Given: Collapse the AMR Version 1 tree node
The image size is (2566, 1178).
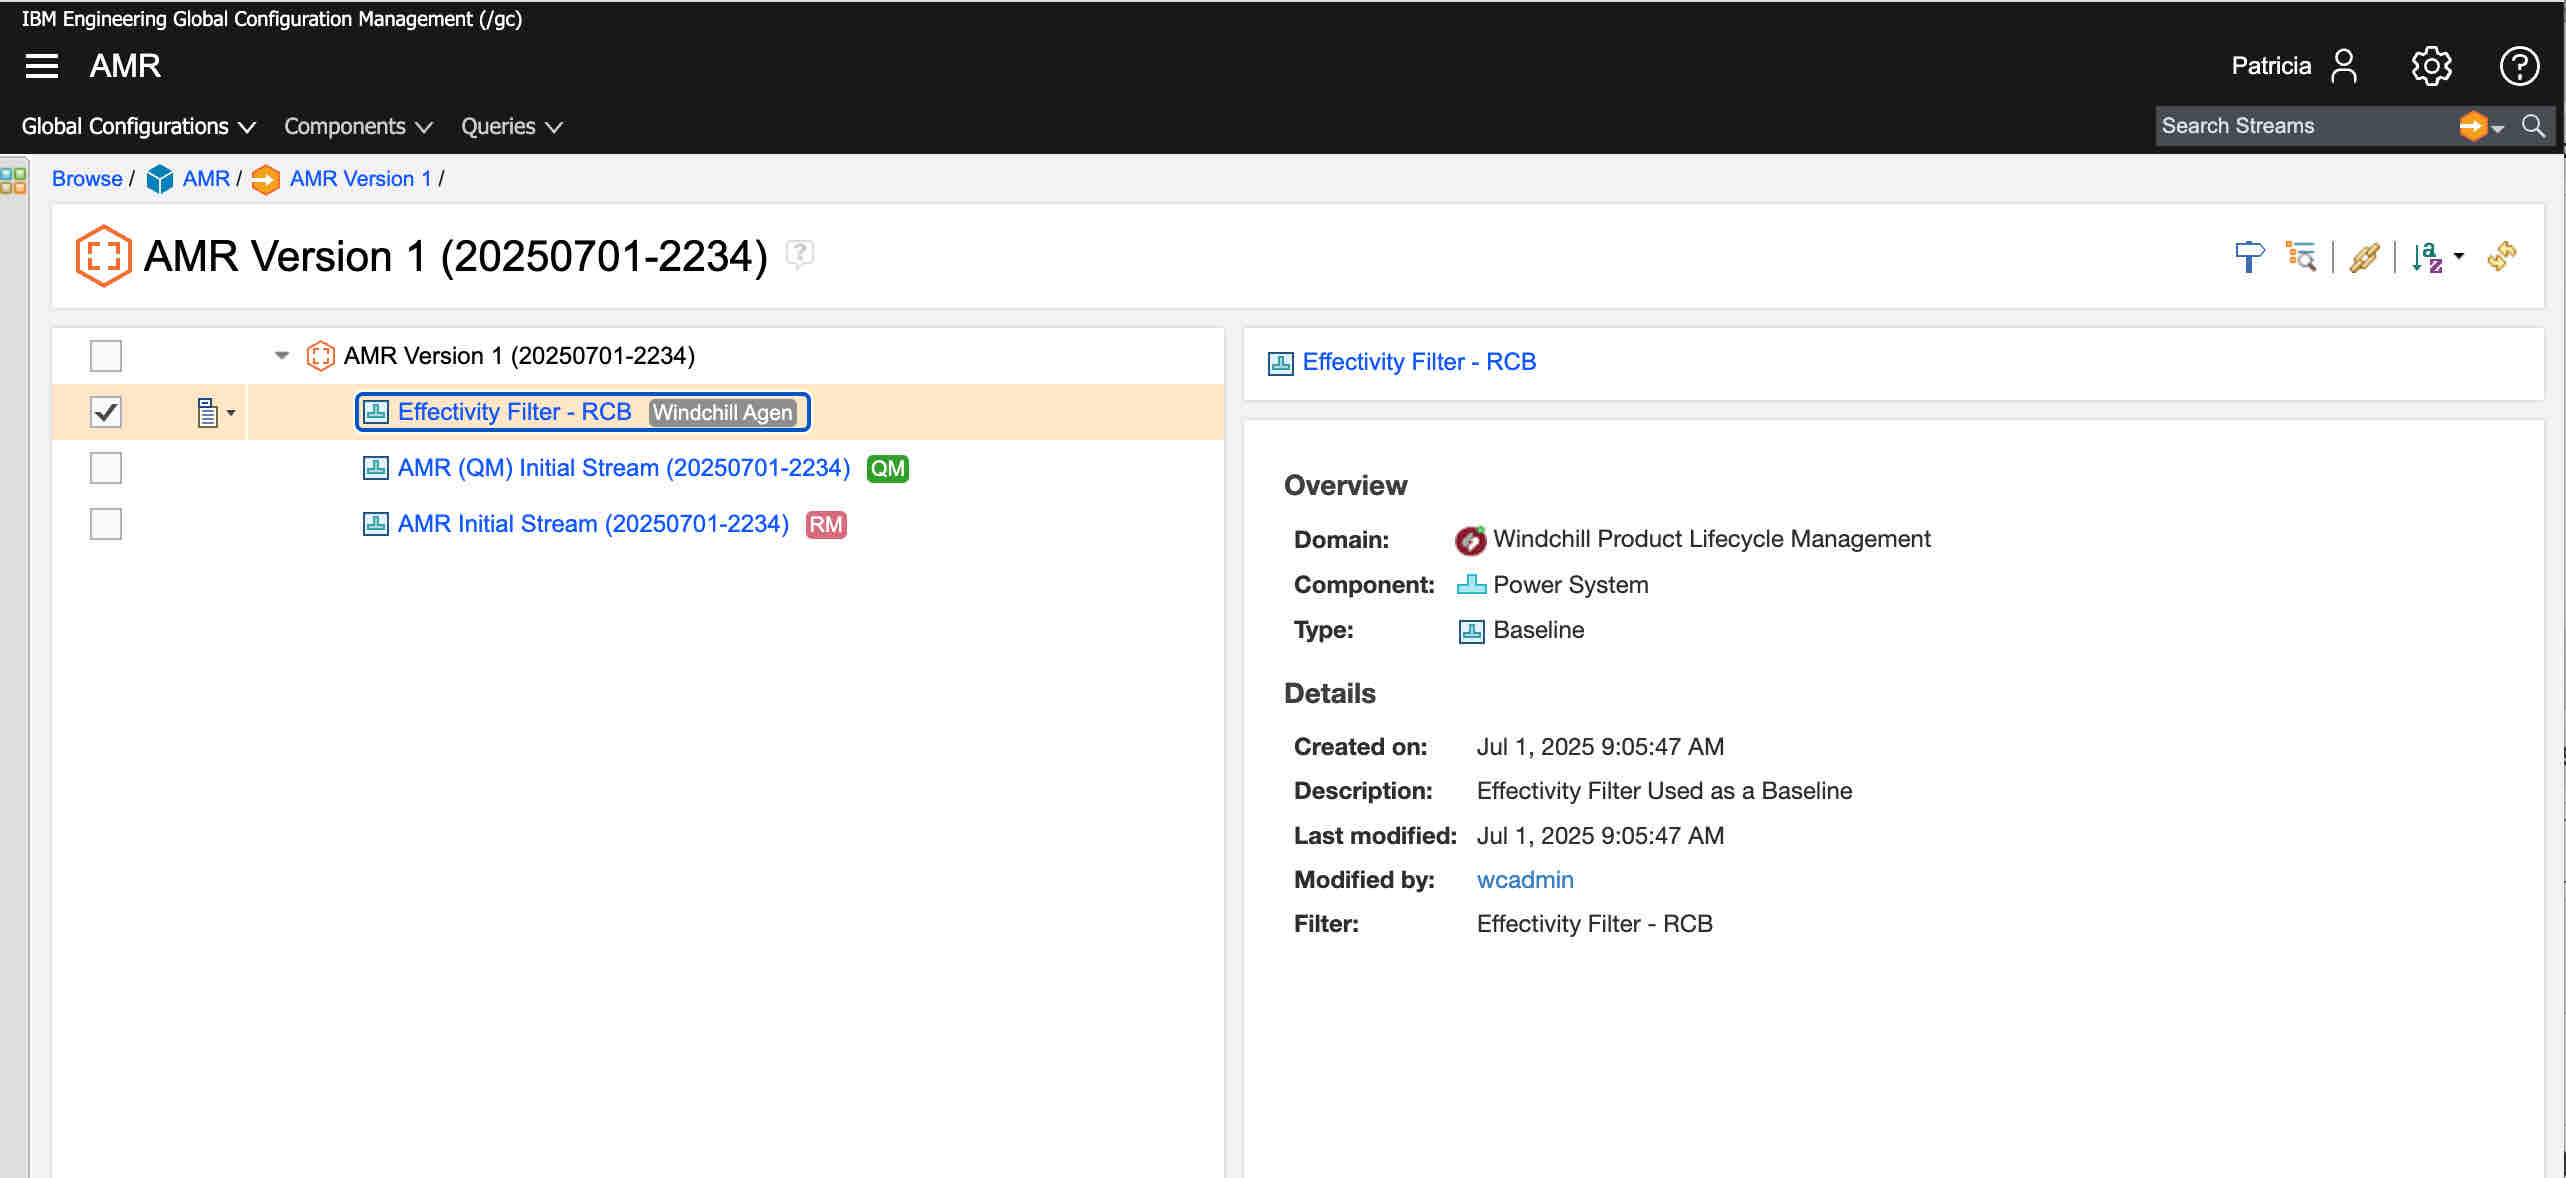Looking at the screenshot, I should [282, 356].
